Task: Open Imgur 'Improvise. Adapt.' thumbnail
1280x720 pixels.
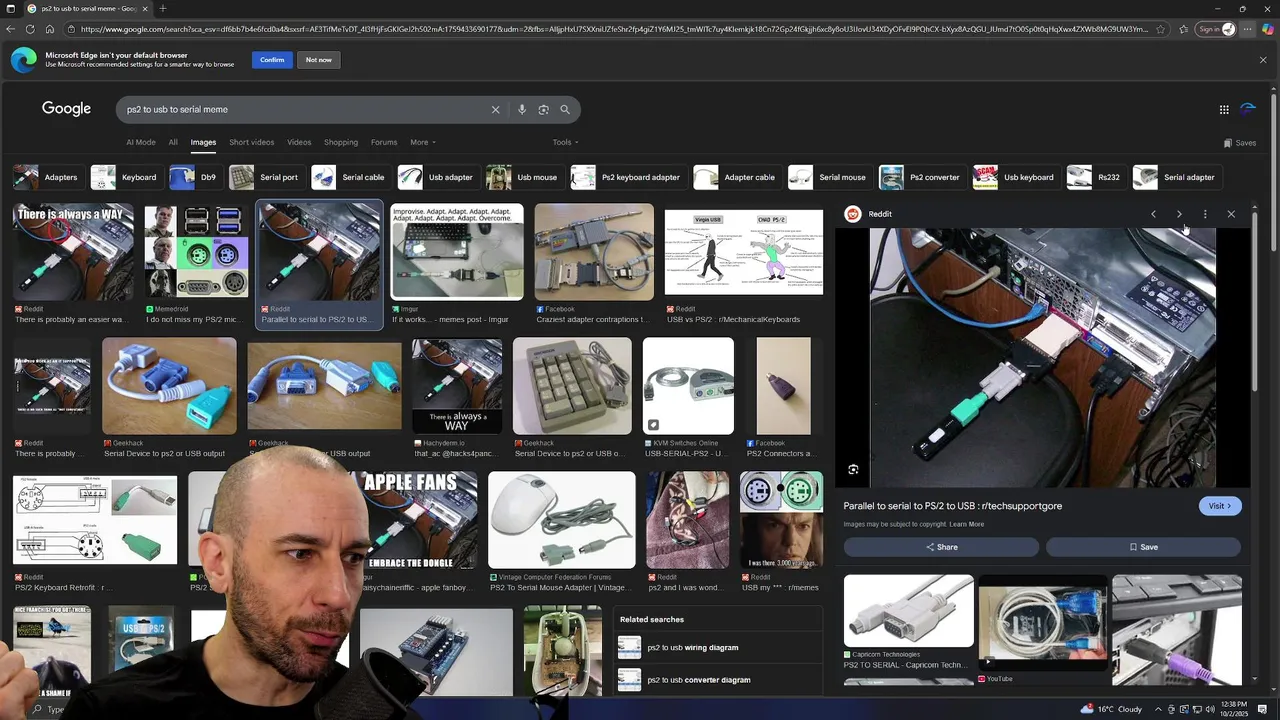Action: click(457, 251)
